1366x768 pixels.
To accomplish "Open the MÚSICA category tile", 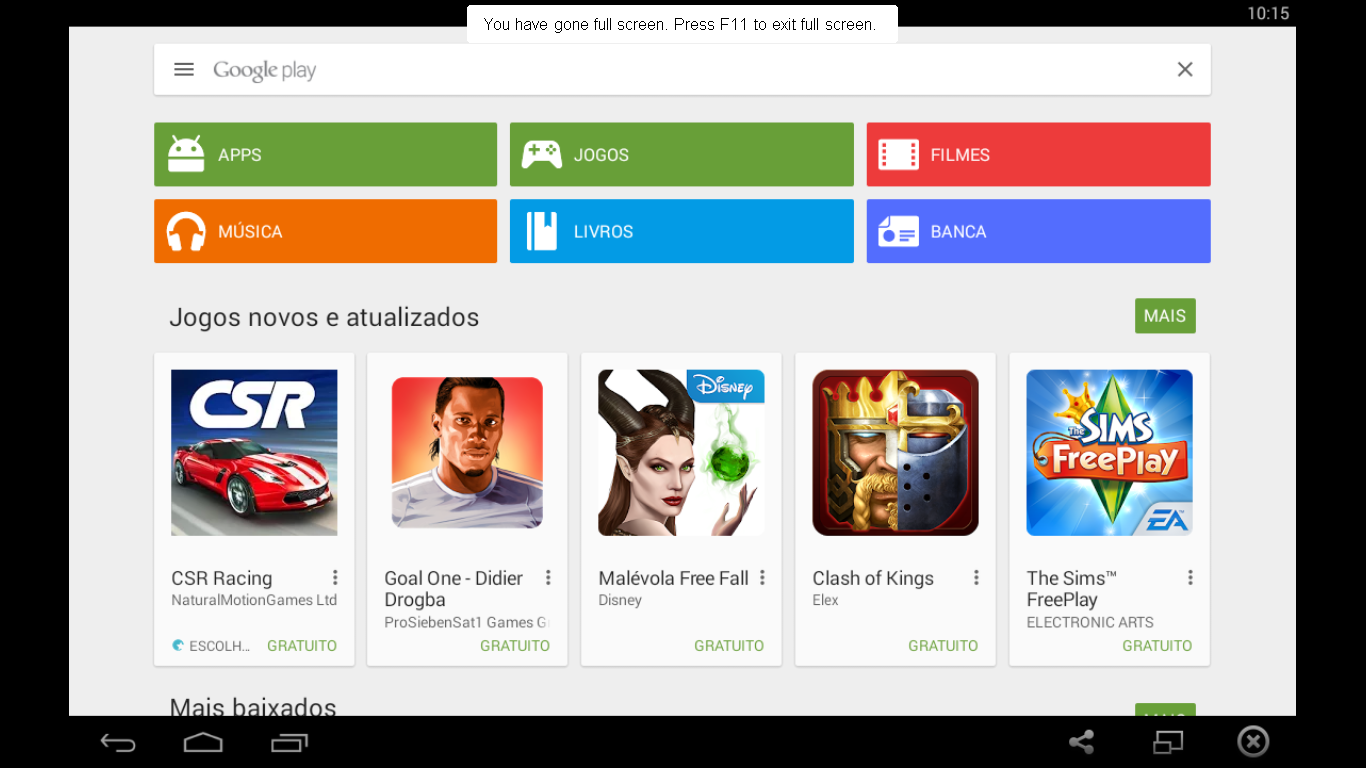I will click(325, 231).
